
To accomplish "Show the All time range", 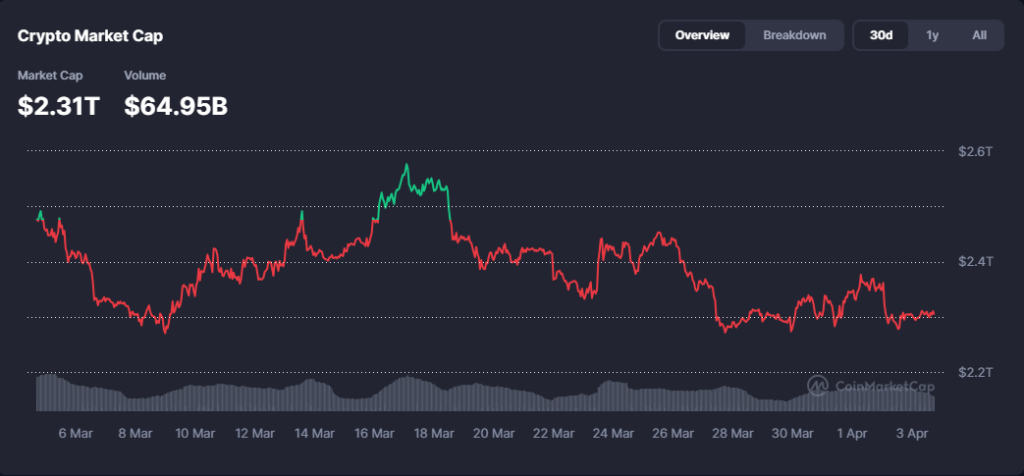I will (x=979, y=35).
